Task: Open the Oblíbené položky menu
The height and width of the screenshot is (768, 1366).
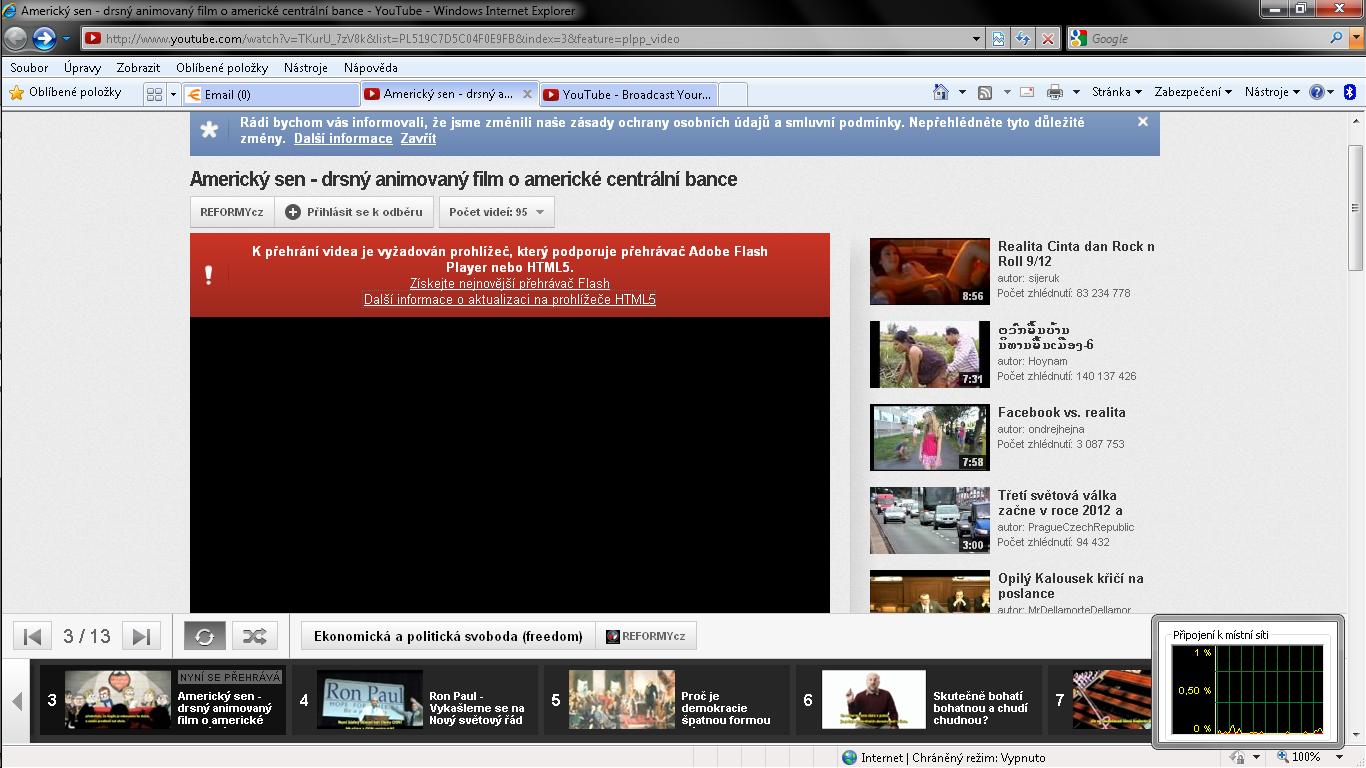Action: coord(222,68)
